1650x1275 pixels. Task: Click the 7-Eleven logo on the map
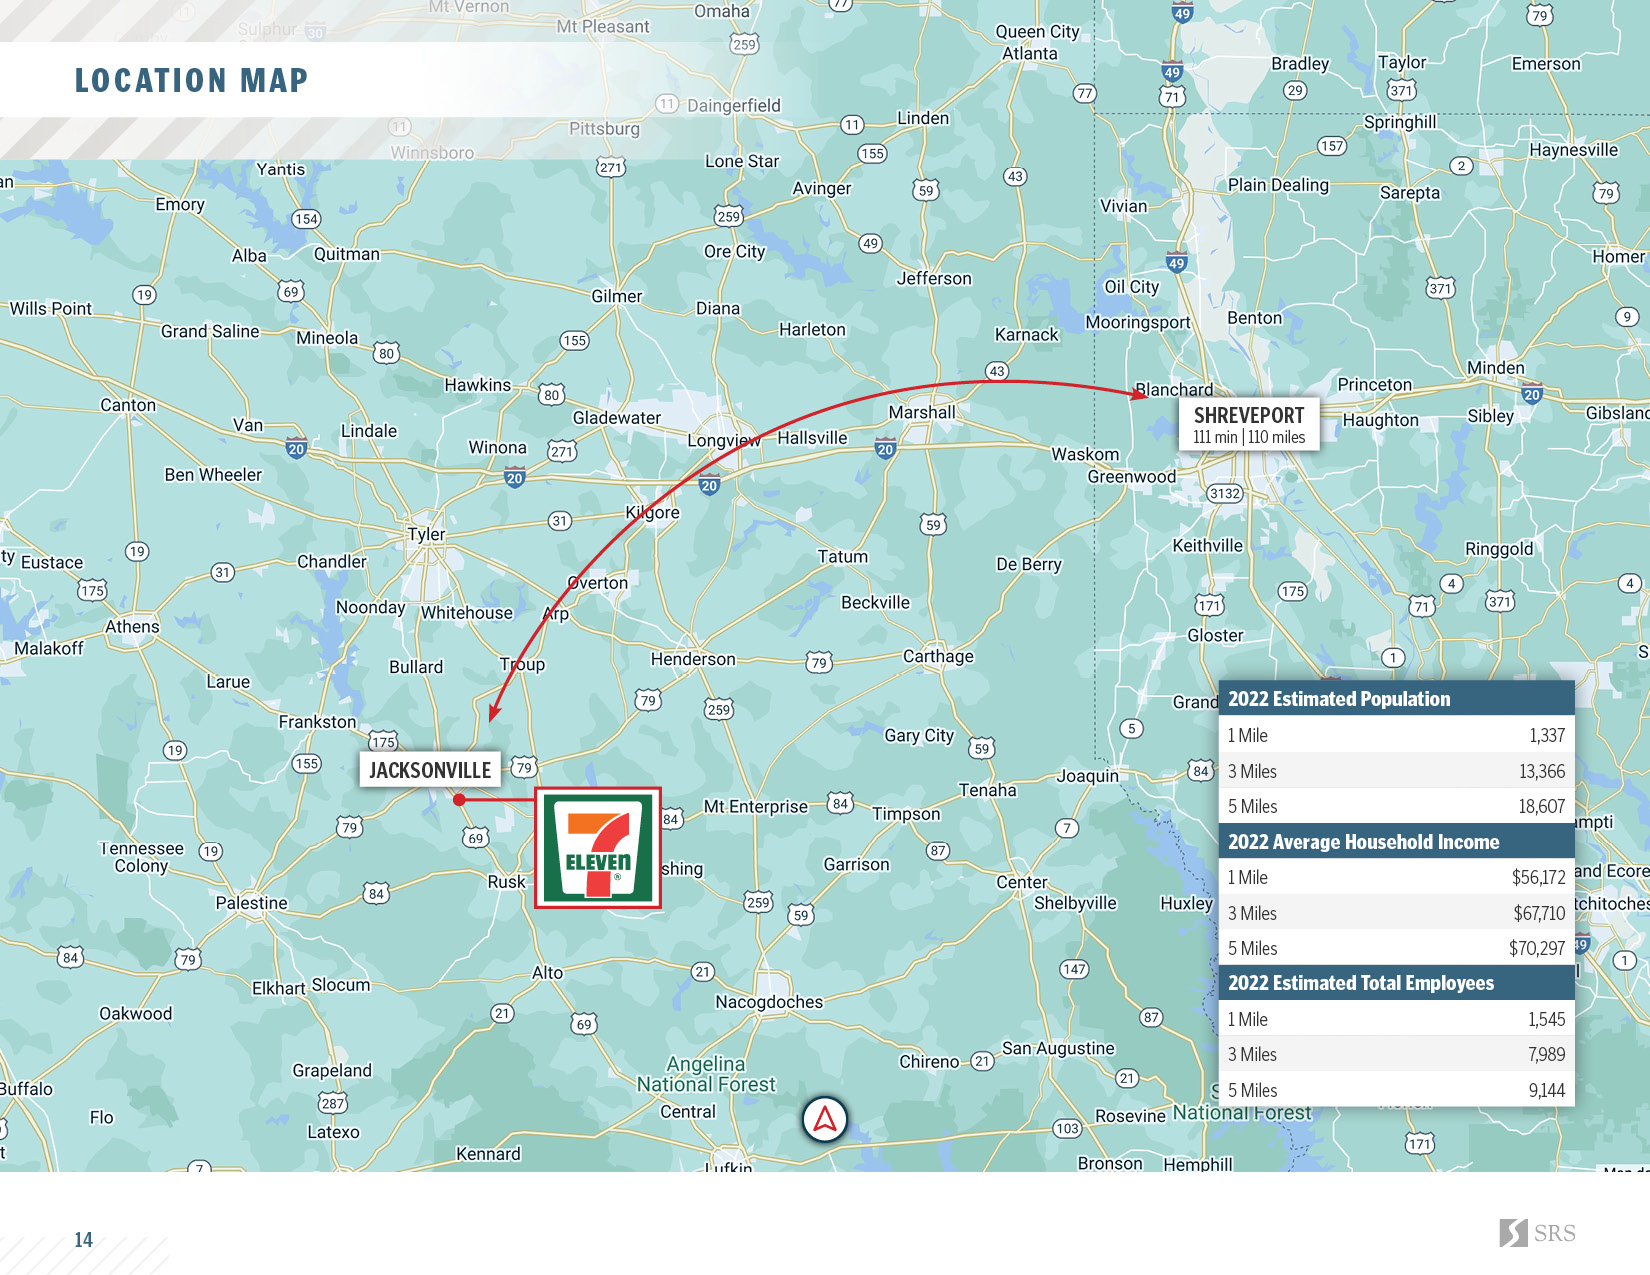pyautogui.click(x=598, y=848)
